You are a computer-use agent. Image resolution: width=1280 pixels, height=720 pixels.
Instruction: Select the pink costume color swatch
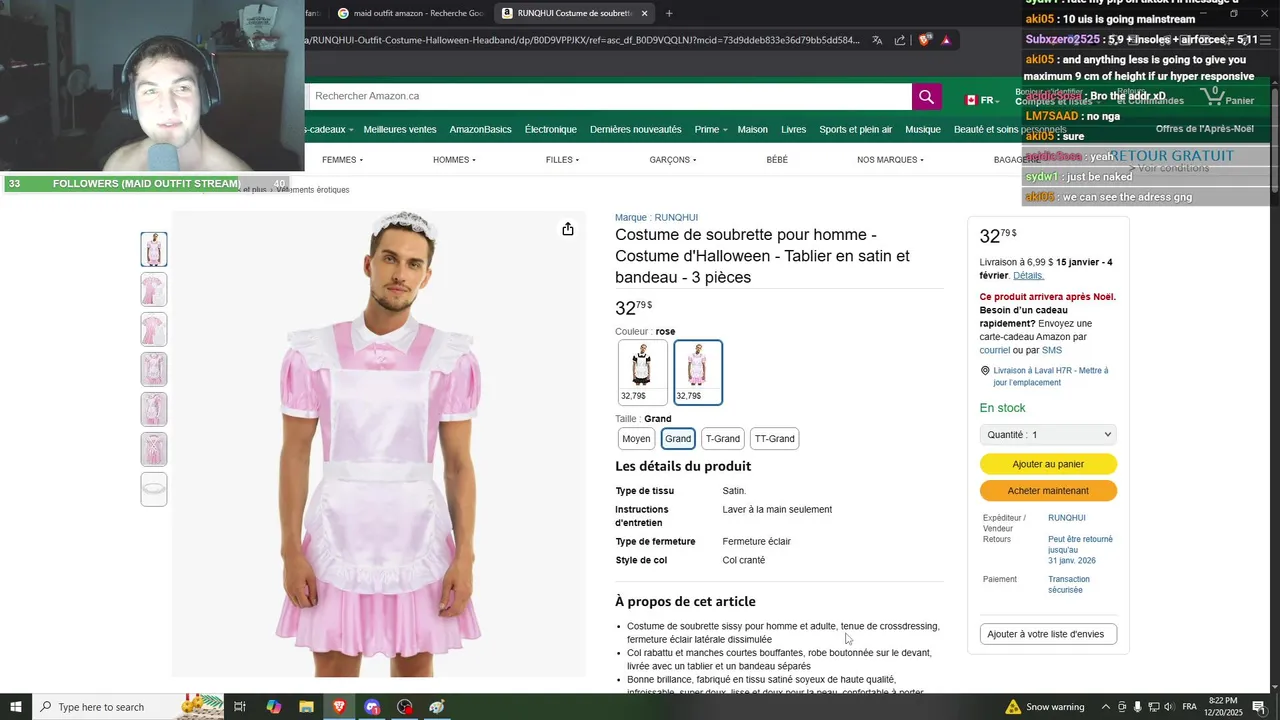(x=698, y=372)
